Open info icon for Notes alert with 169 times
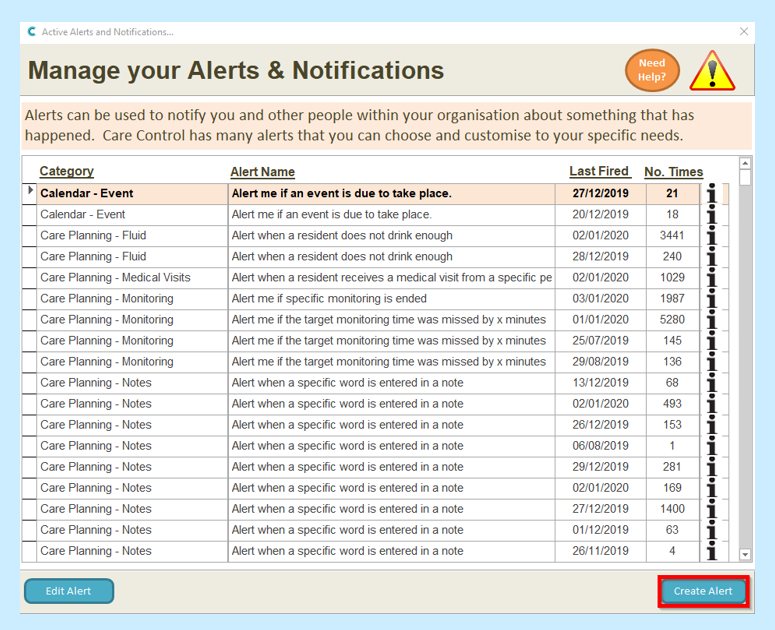This screenshot has width=775, height=630. [x=712, y=488]
